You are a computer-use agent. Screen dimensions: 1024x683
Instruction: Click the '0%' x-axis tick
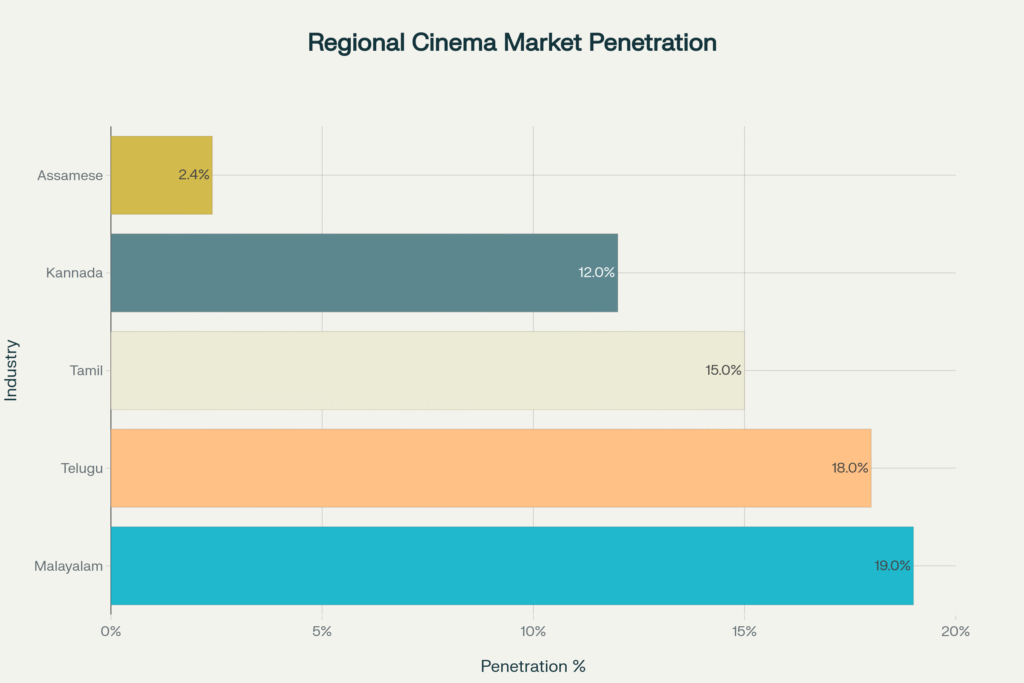[x=111, y=631]
